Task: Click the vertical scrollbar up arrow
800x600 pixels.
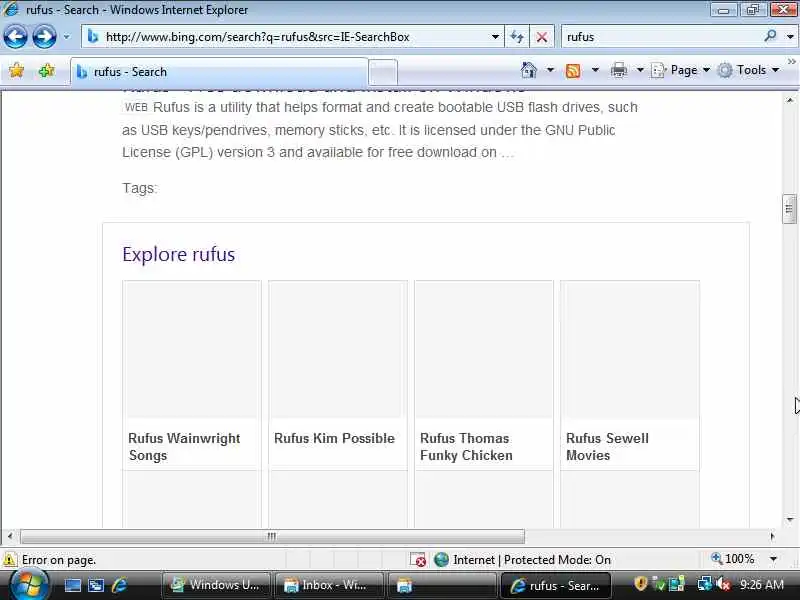Action: click(x=790, y=100)
